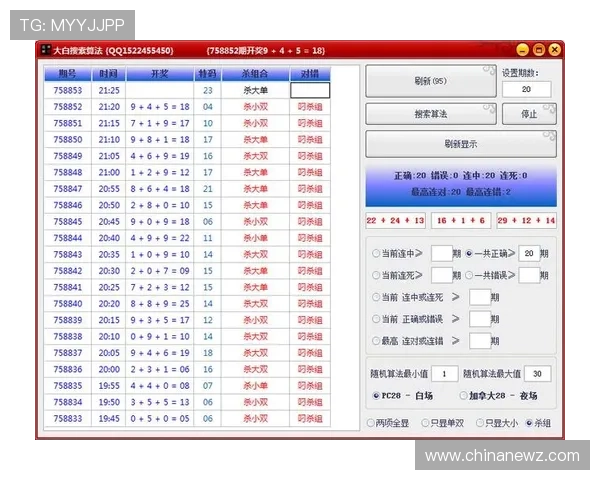600x480 pixels.
Task: Edit the 设置期数 input field
Action: [x=527, y=89]
